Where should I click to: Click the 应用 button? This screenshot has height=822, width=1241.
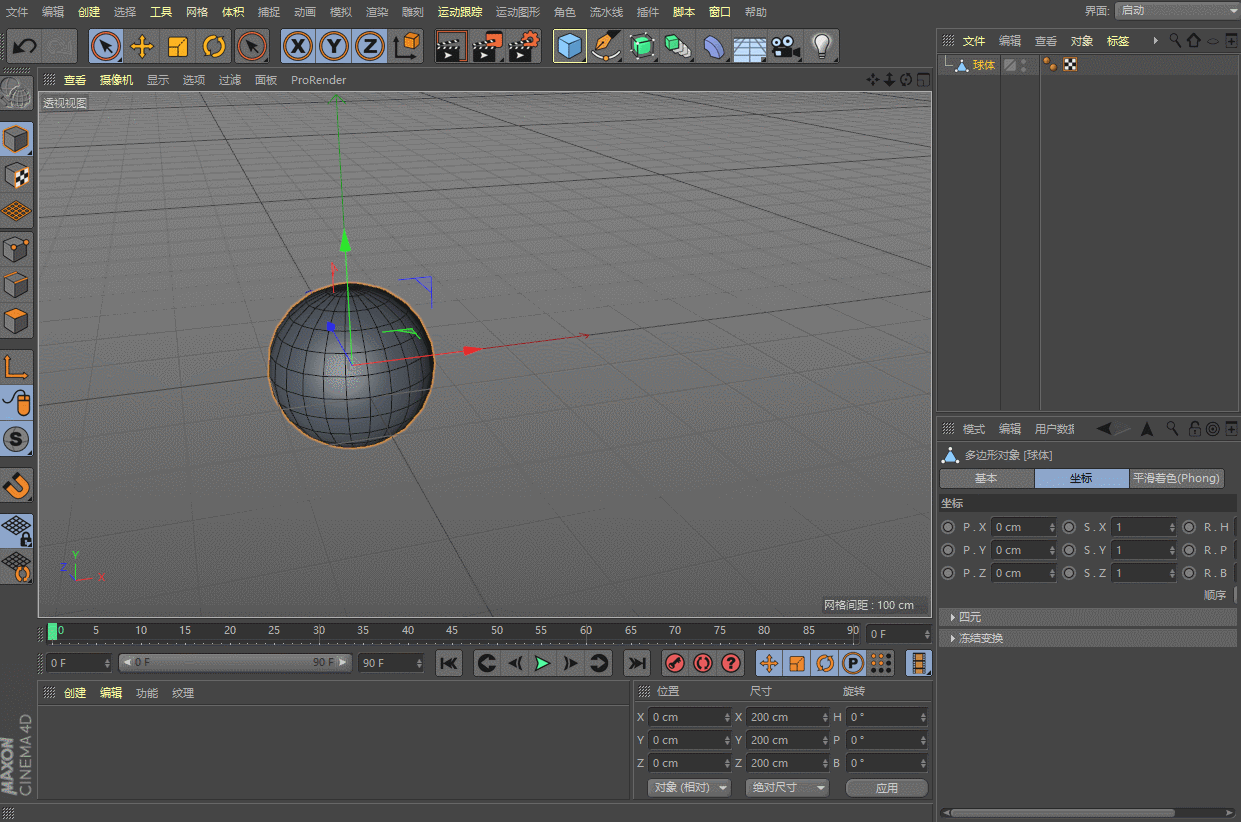point(886,788)
